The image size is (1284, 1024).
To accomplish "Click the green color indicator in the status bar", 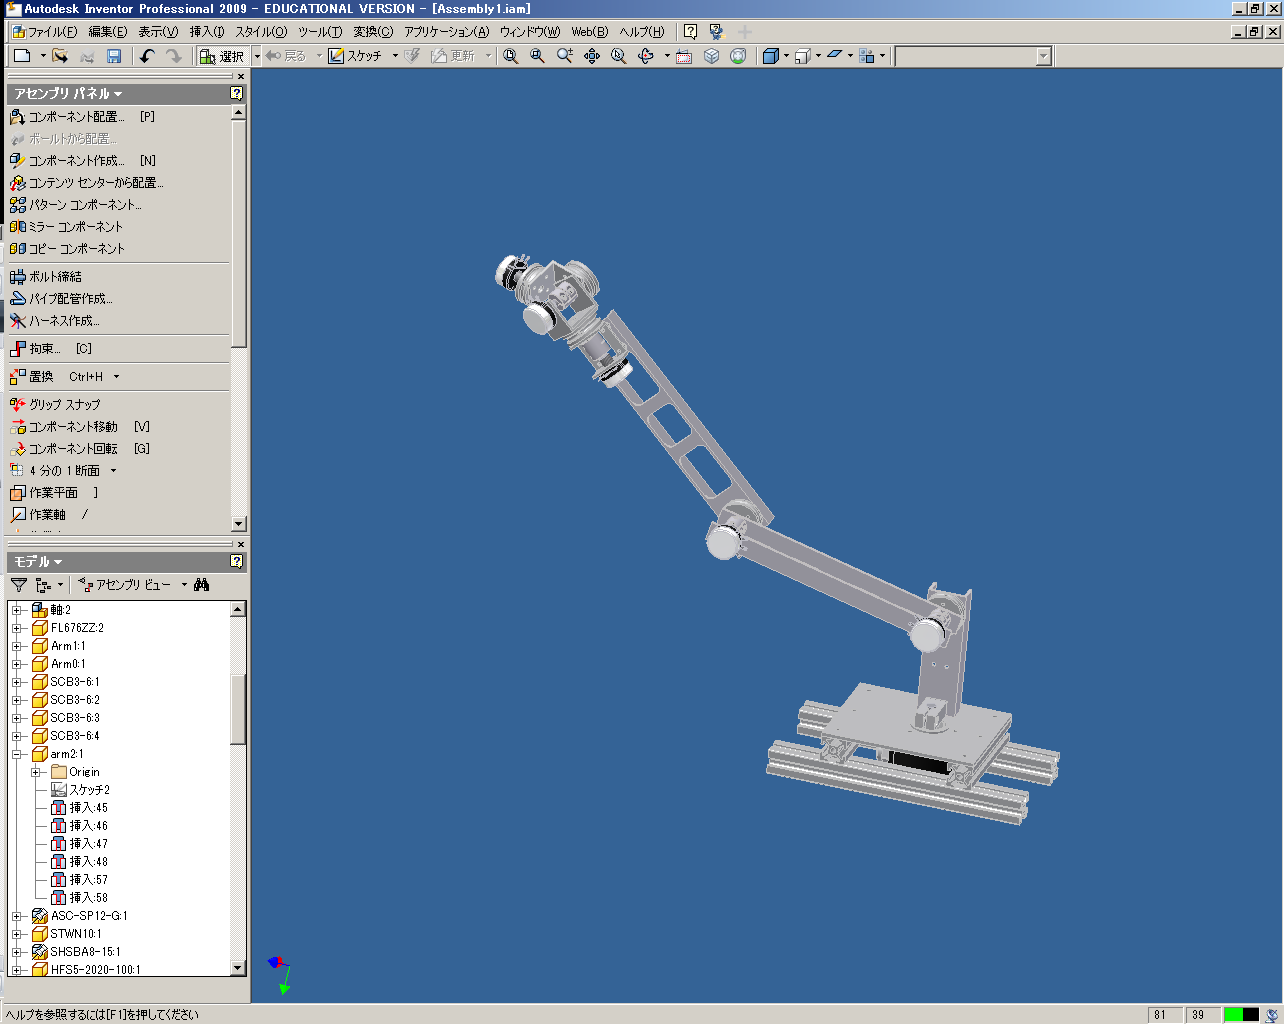I will 1233,1014.
